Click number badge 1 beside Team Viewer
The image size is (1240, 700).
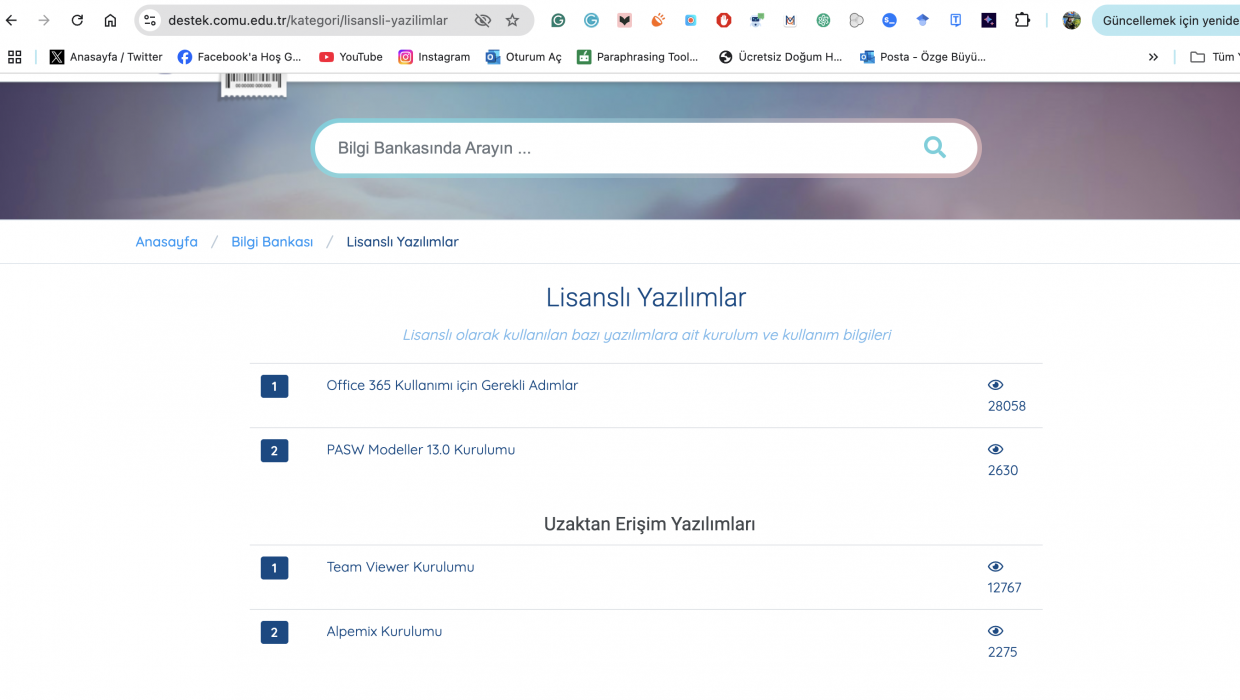(x=274, y=568)
